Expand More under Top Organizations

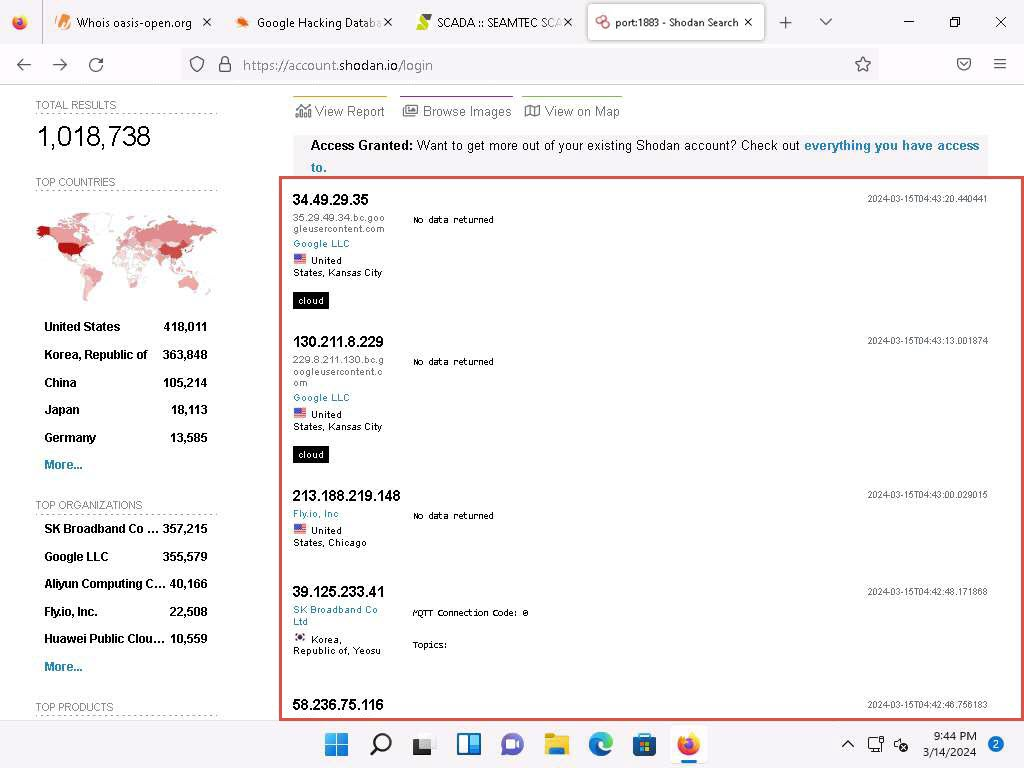pyautogui.click(x=63, y=667)
